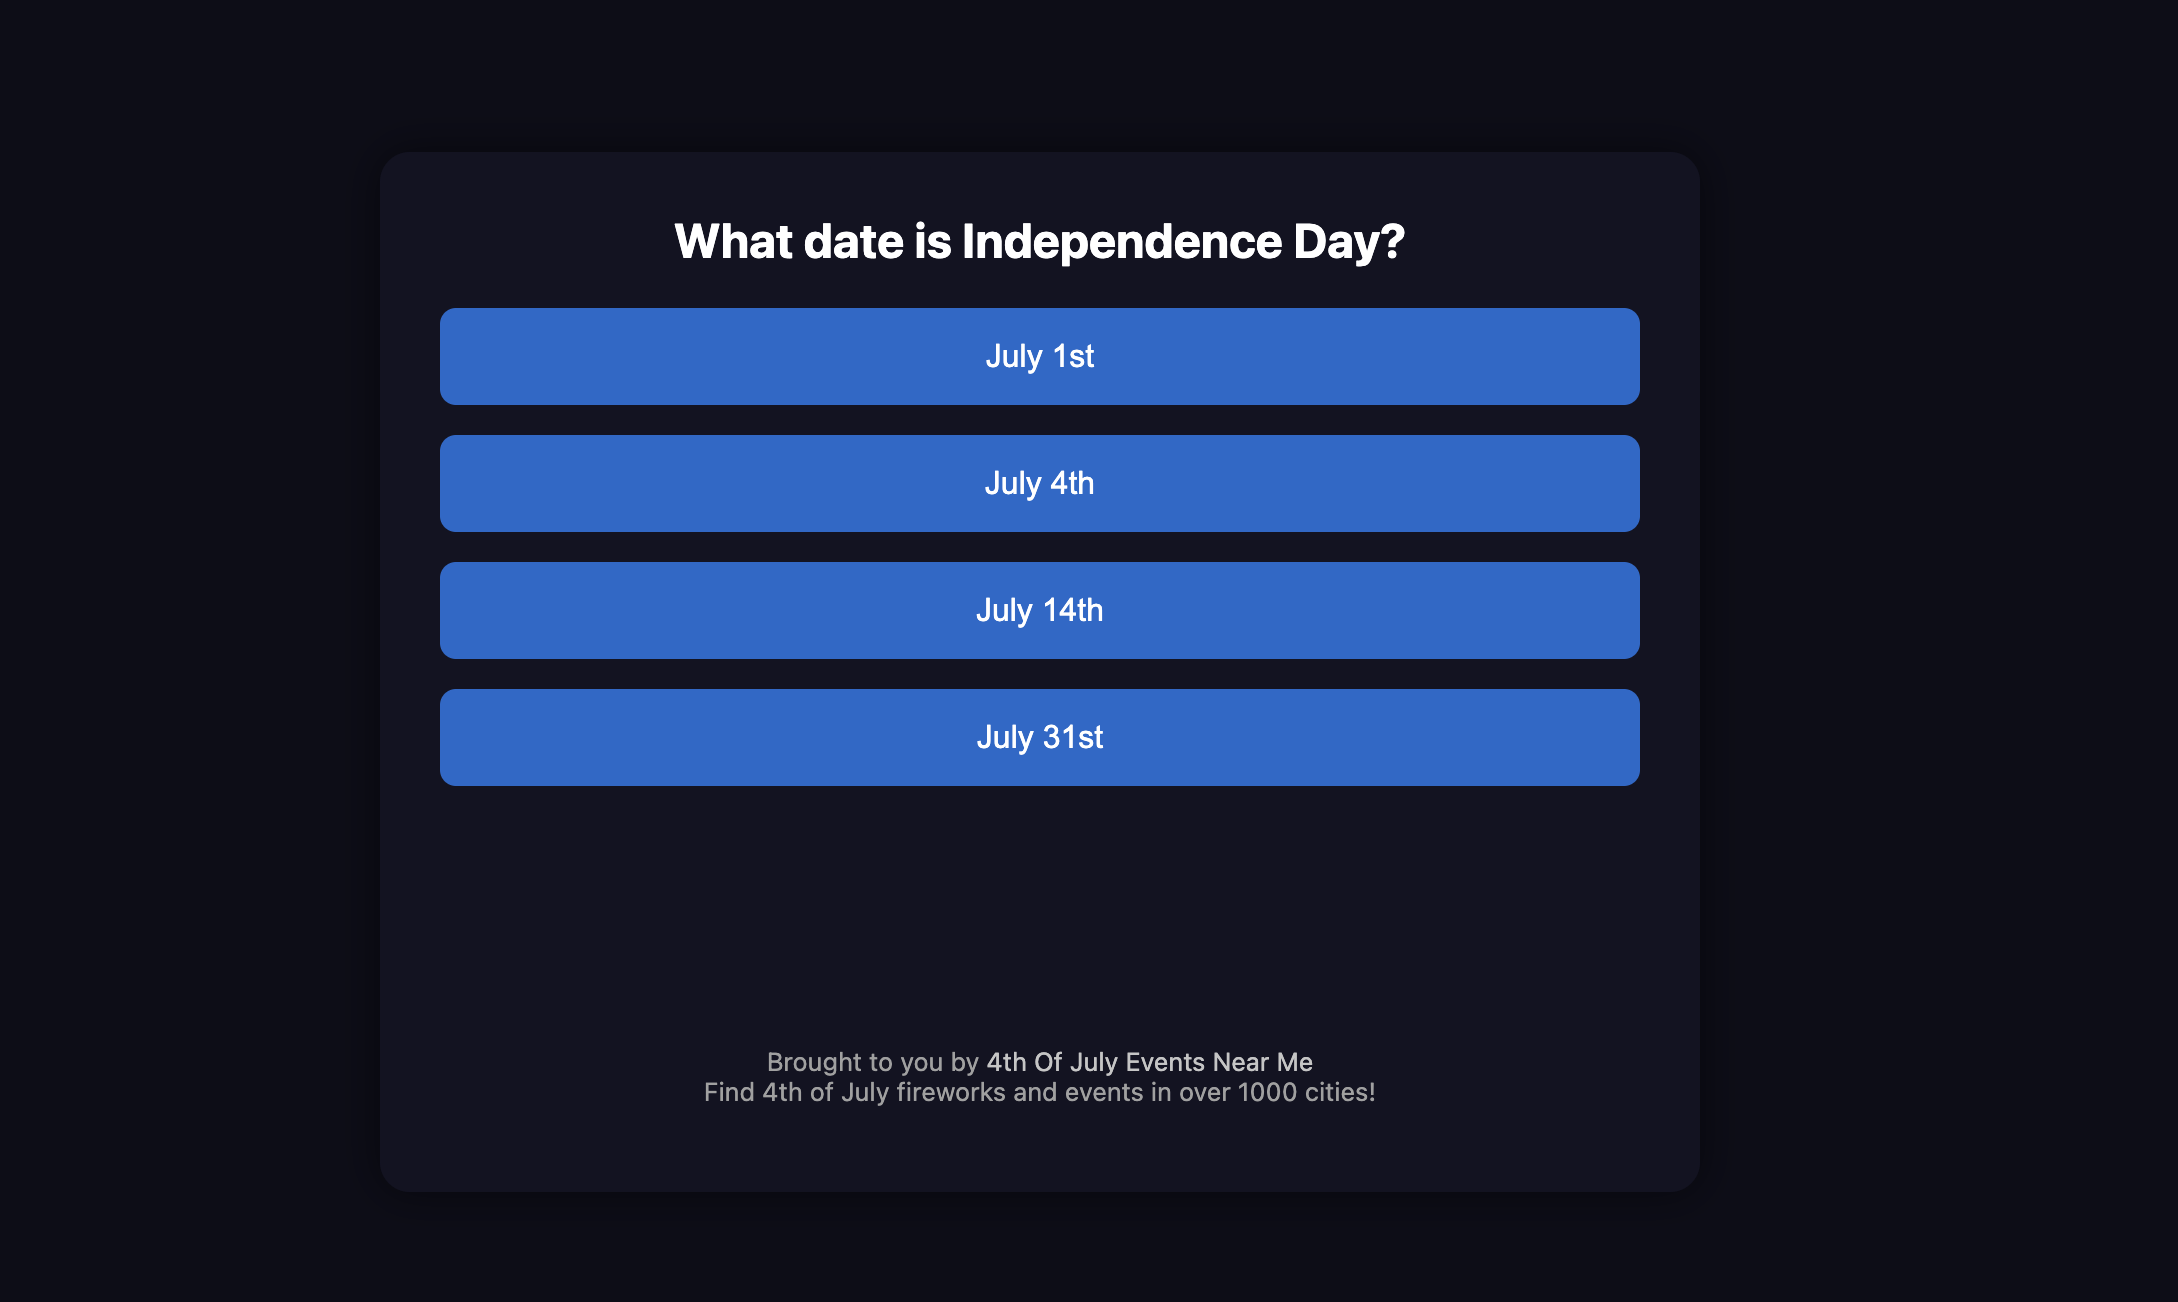The image size is (2178, 1302).
Task: Click the question heading text
Action: point(1038,239)
